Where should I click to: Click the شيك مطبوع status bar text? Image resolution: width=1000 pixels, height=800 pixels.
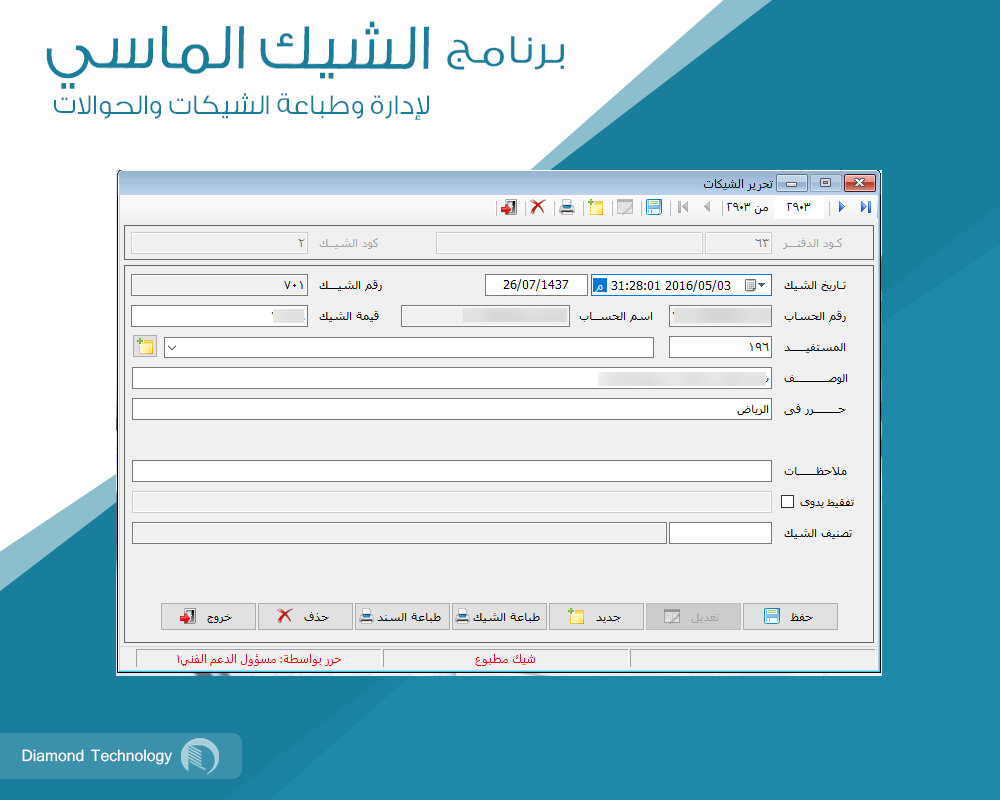click(505, 659)
